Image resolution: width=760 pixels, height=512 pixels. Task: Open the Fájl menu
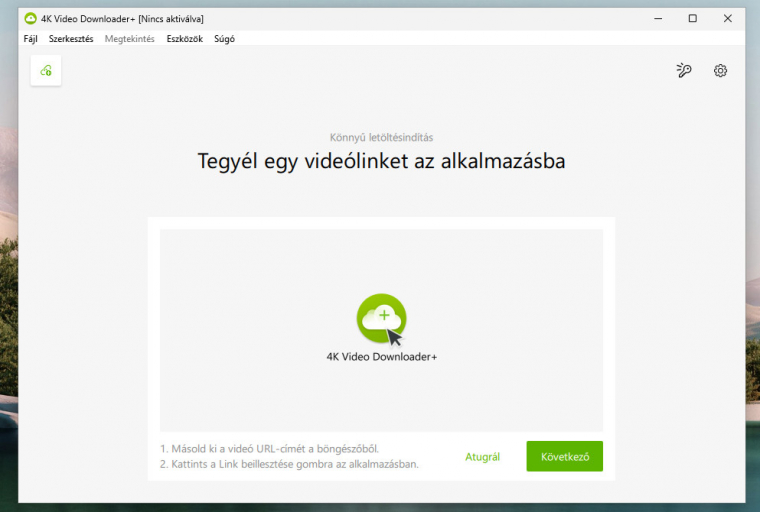tap(30, 39)
